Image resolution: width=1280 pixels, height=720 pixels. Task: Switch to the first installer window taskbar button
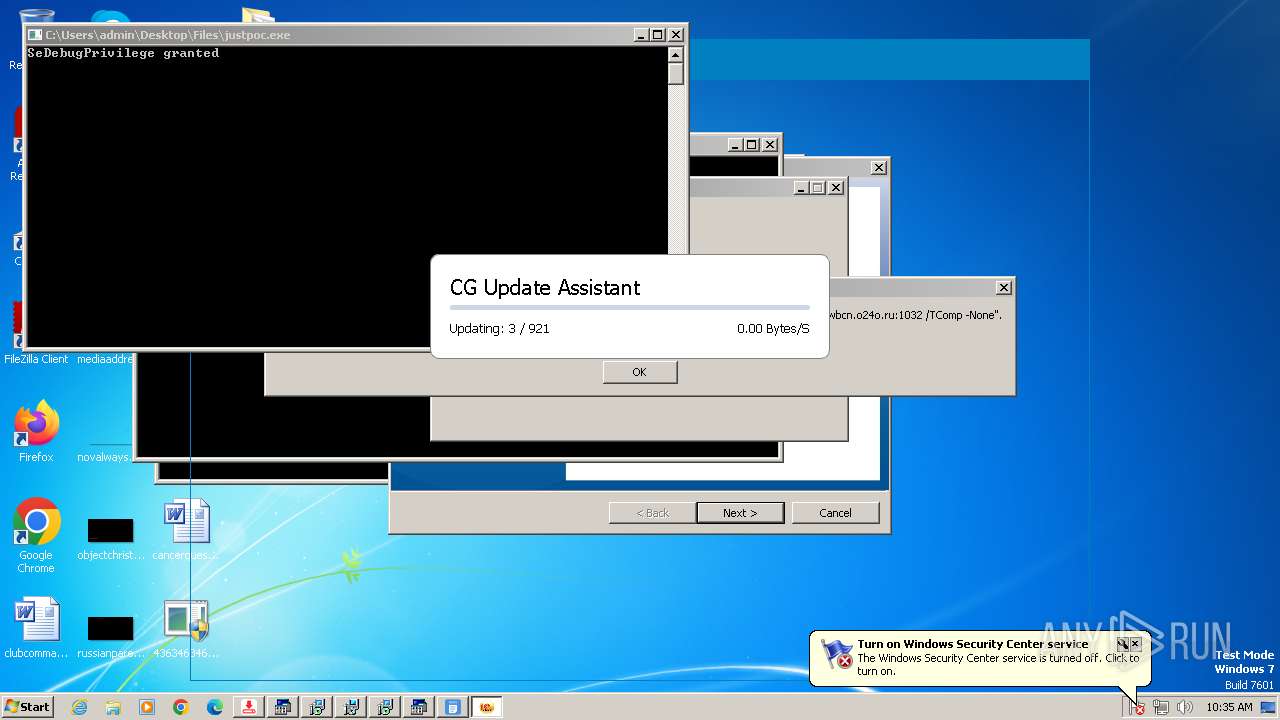point(283,707)
